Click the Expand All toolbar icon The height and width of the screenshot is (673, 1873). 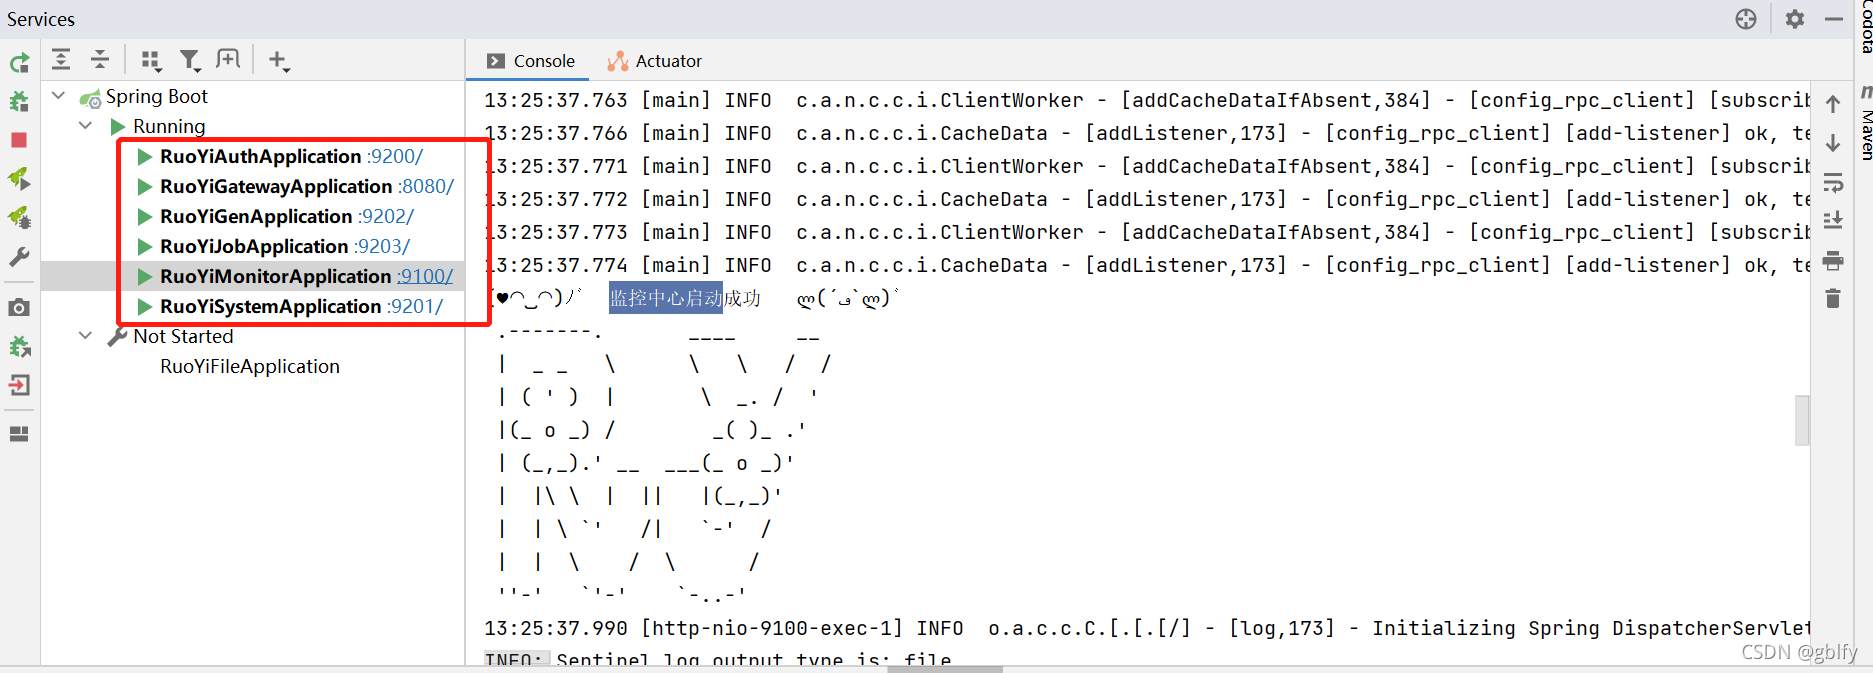point(61,60)
